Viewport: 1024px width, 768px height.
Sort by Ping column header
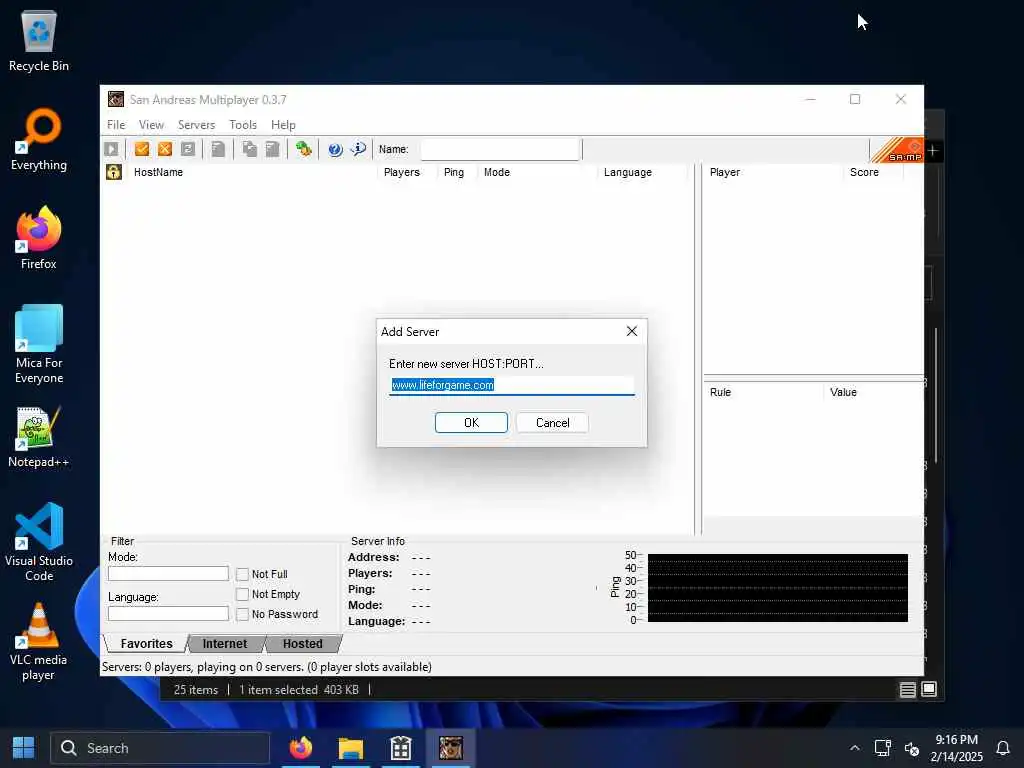[457, 172]
